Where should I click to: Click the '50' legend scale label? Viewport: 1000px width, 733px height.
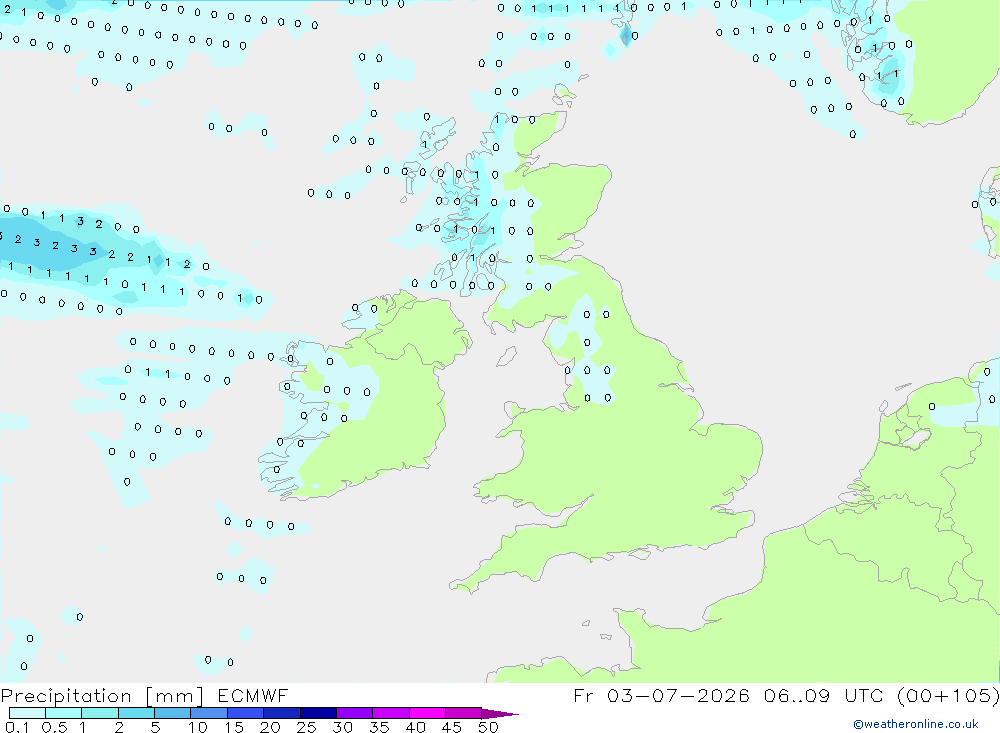(x=488, y=727)
